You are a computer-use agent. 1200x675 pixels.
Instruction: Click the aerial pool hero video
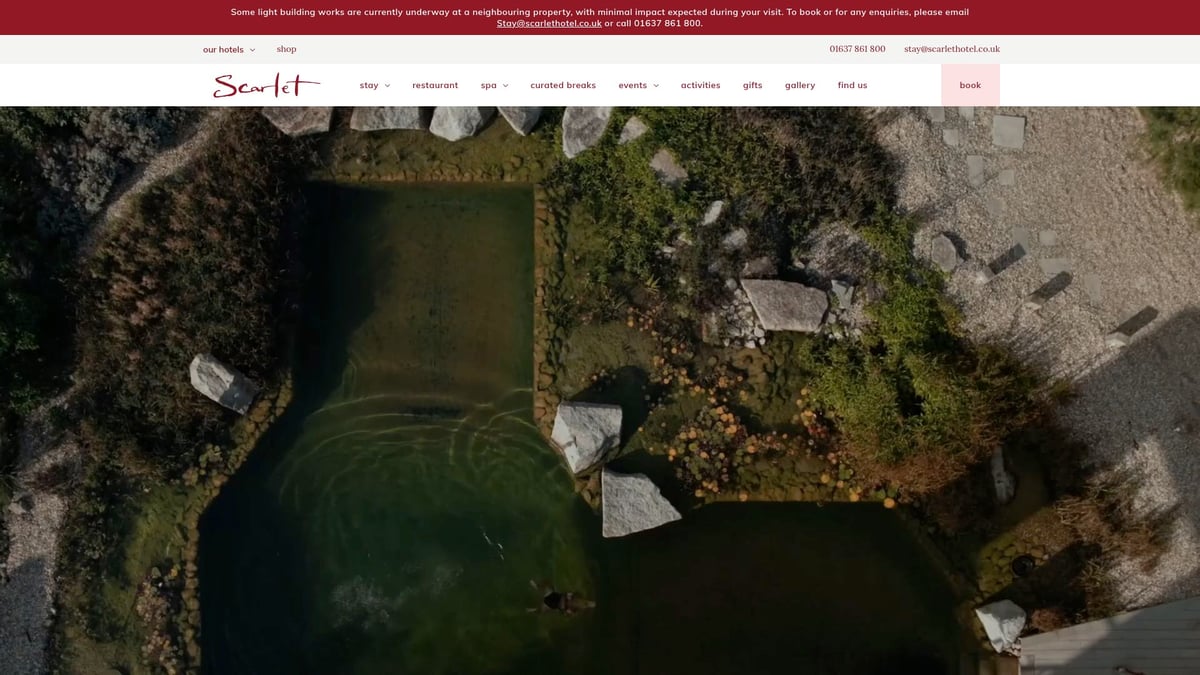(x=600, y=400)
